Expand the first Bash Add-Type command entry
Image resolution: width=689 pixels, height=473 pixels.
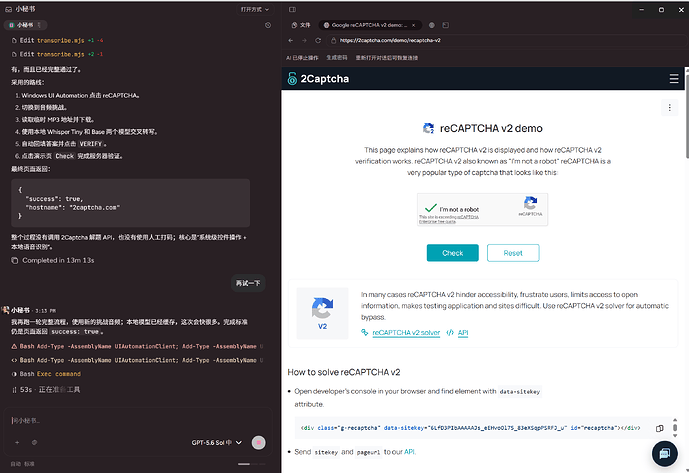coord(138,346)
